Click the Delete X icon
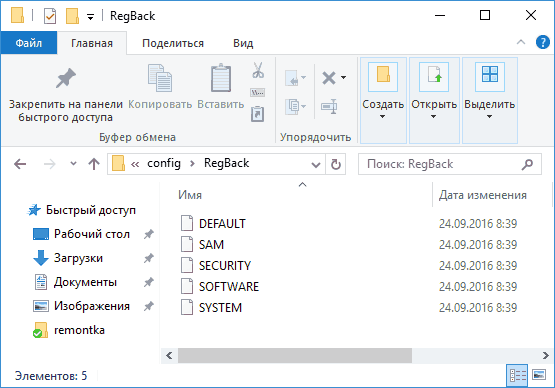This screenshot has height=388, width=555. click(329, 78)
